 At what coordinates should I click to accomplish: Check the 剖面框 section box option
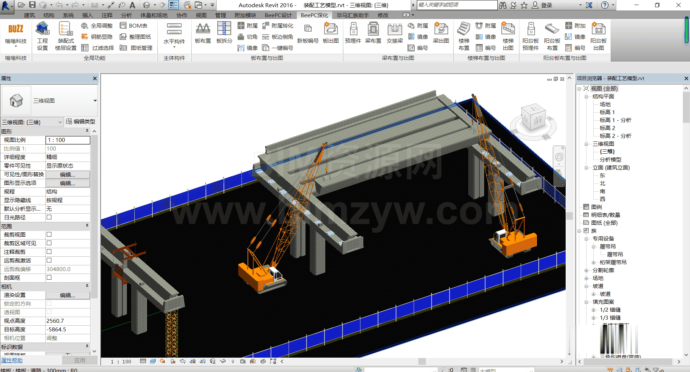[49, 277]
